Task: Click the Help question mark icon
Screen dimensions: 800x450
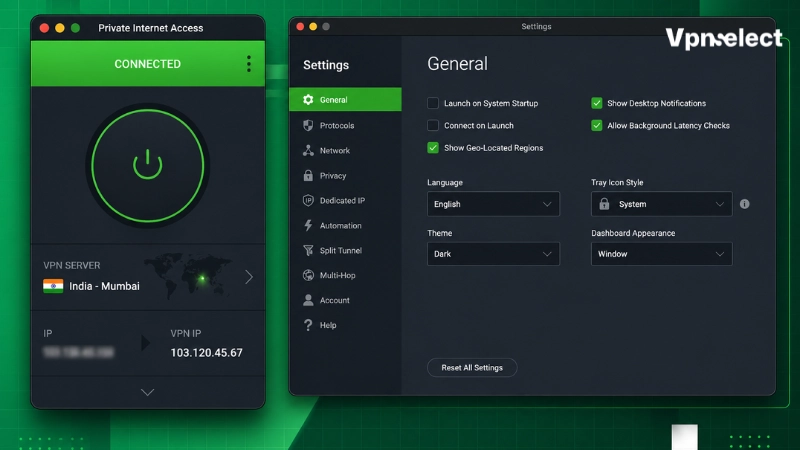Action: [x=308, y=325]
